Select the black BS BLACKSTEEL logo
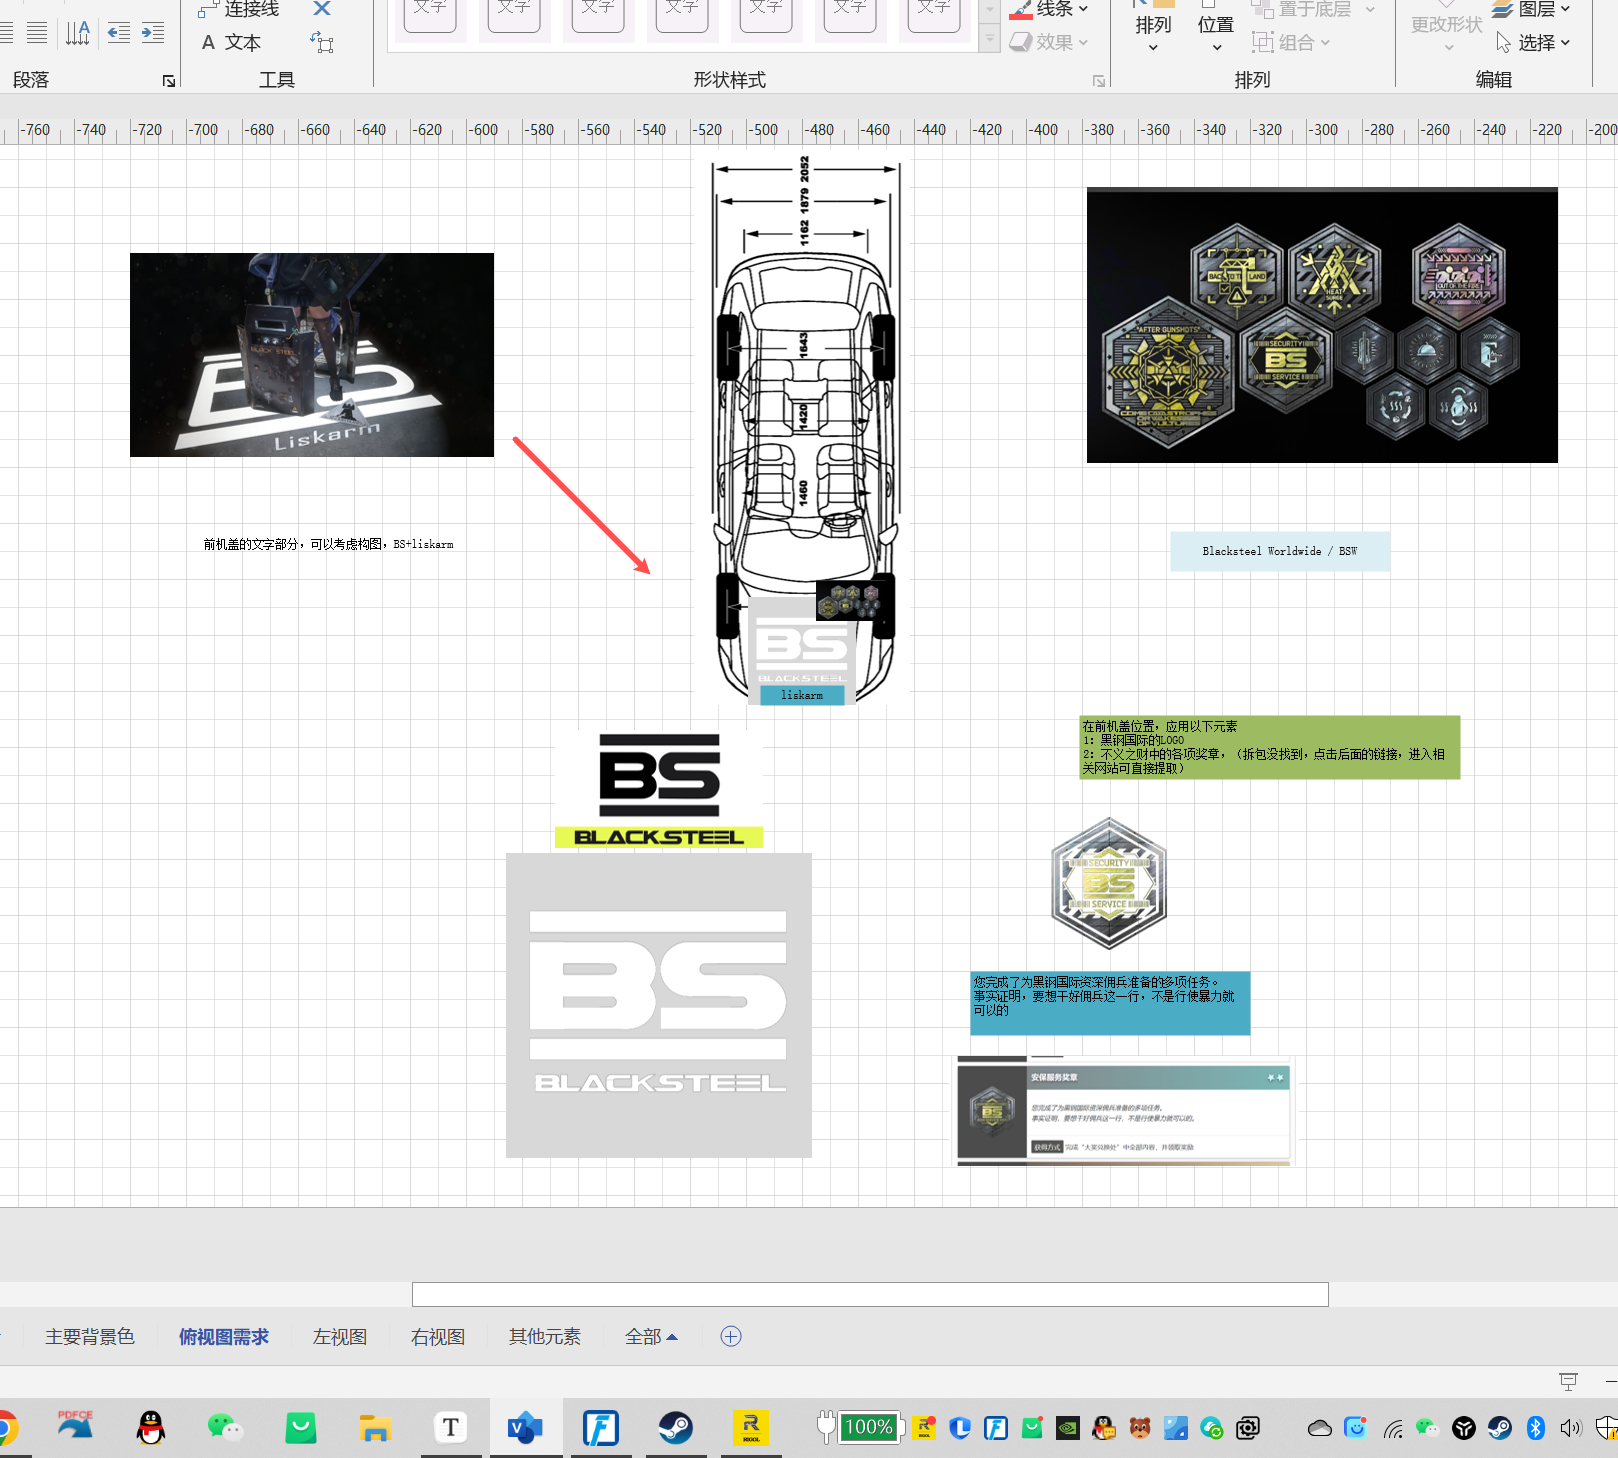This screenshot has height=1458, width=1618. 659,790
